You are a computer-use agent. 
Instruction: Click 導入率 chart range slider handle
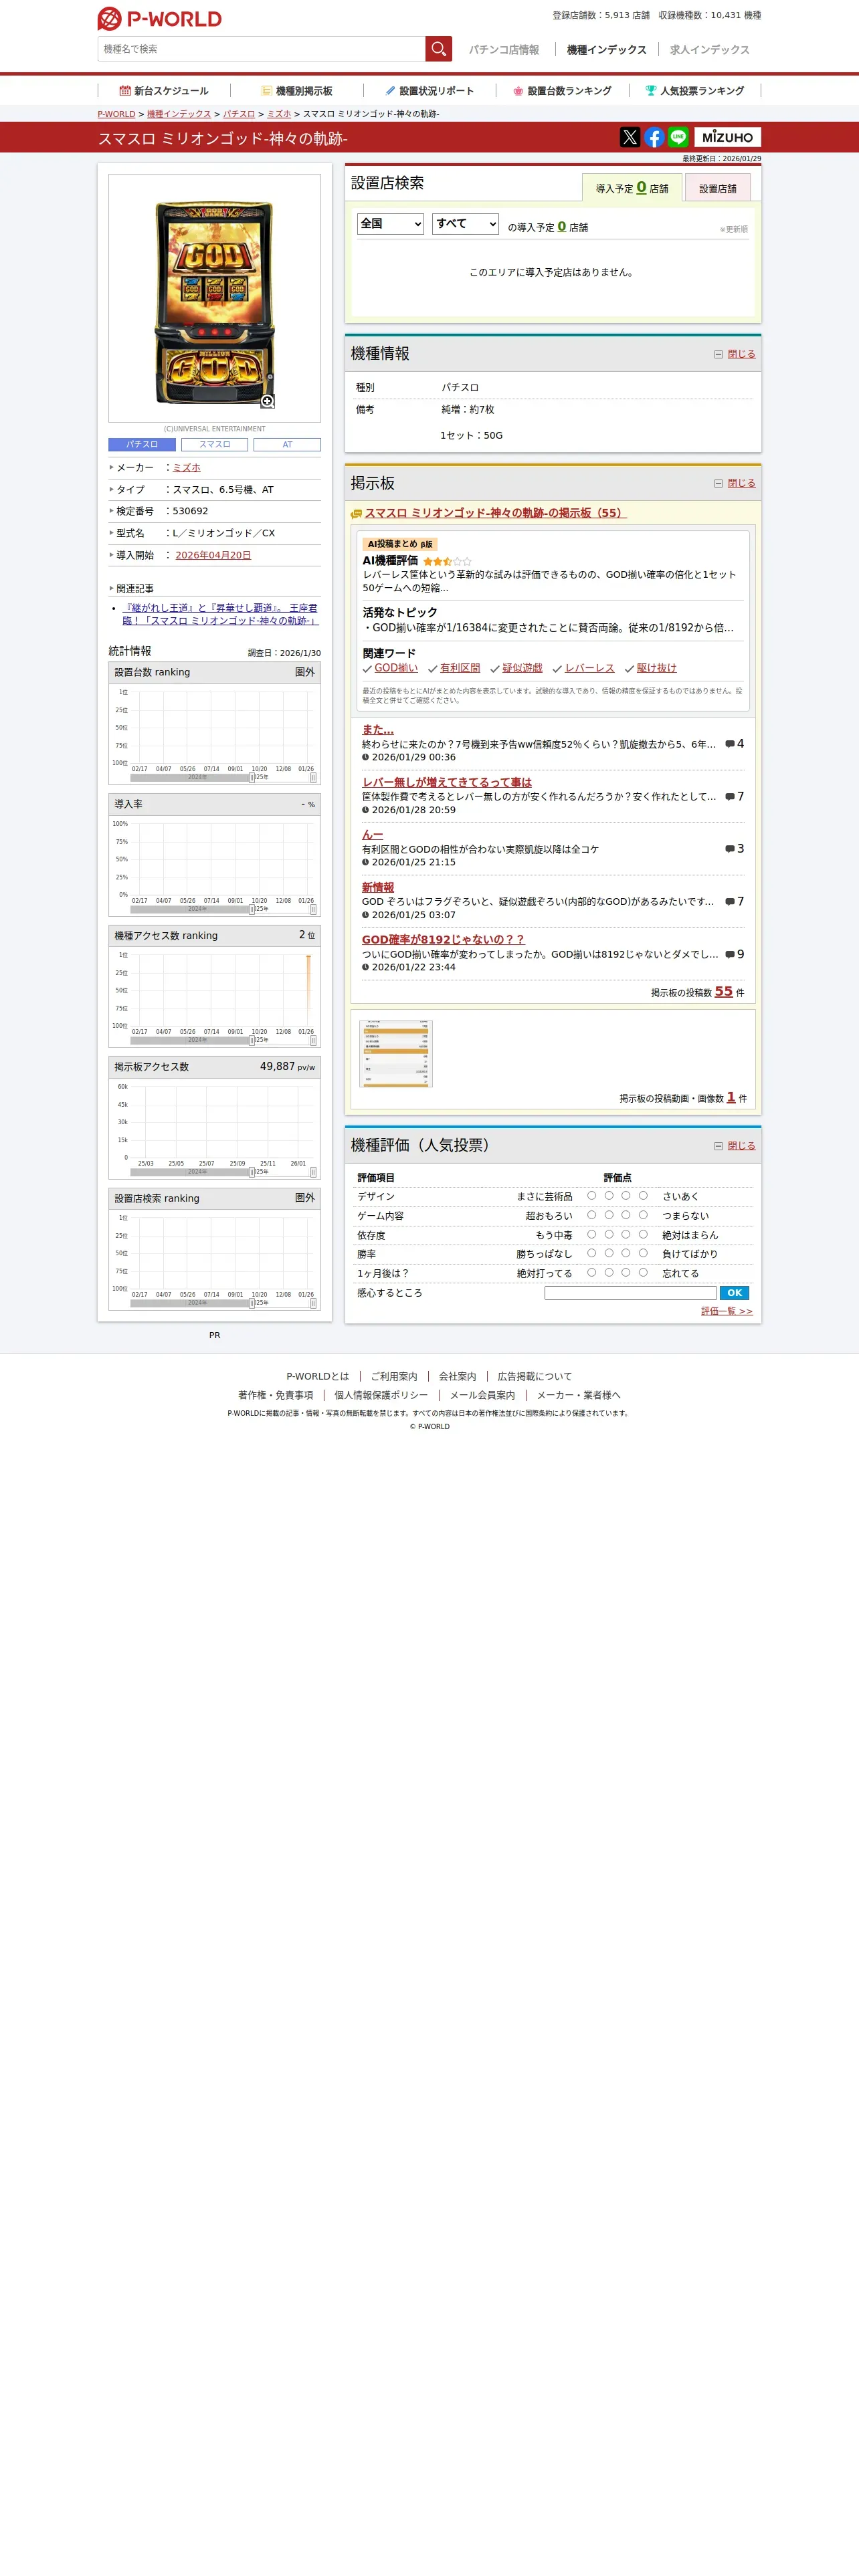251,909
